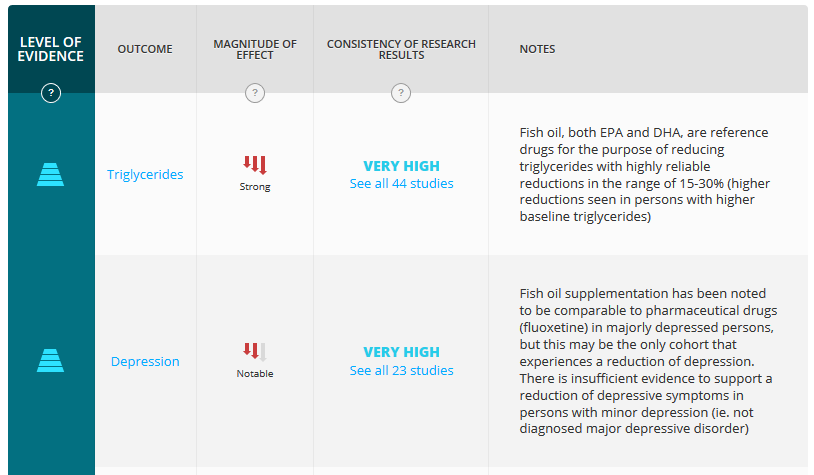814x475 pixels.
Task: View See all 44 studies link
Action: 401,183
